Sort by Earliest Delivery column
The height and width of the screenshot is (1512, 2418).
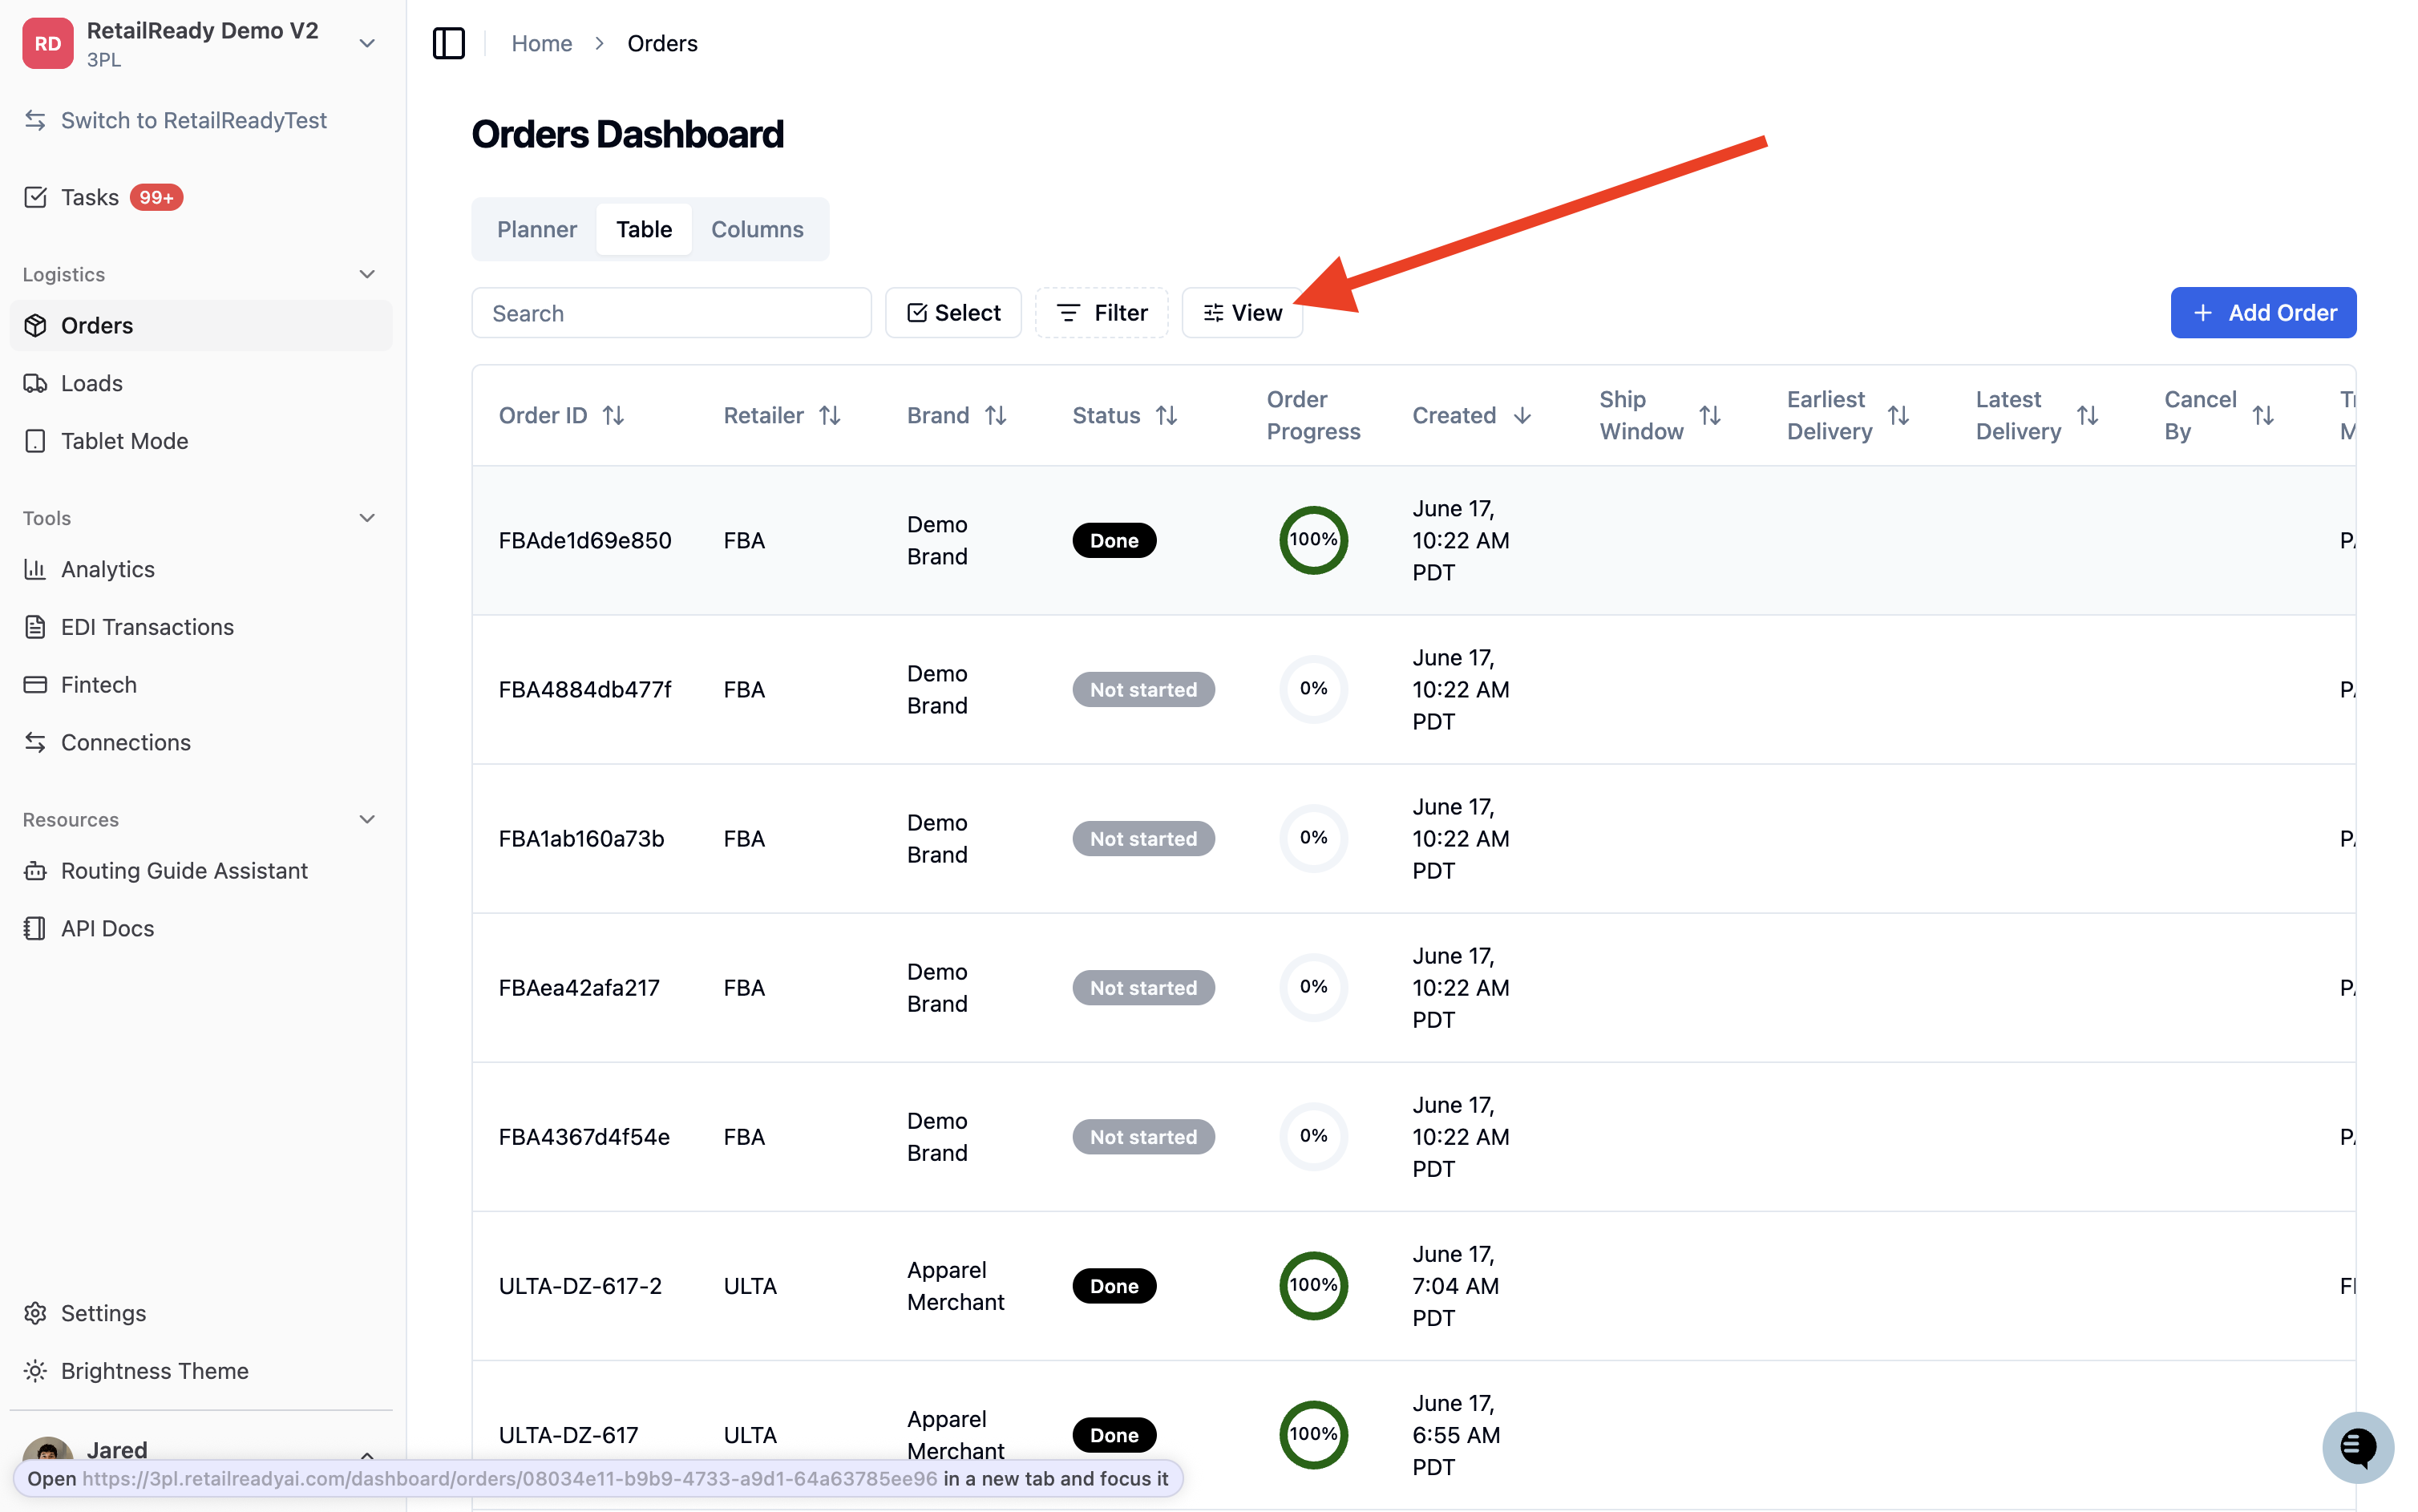pyautogui.click(x=1898, y=415)
